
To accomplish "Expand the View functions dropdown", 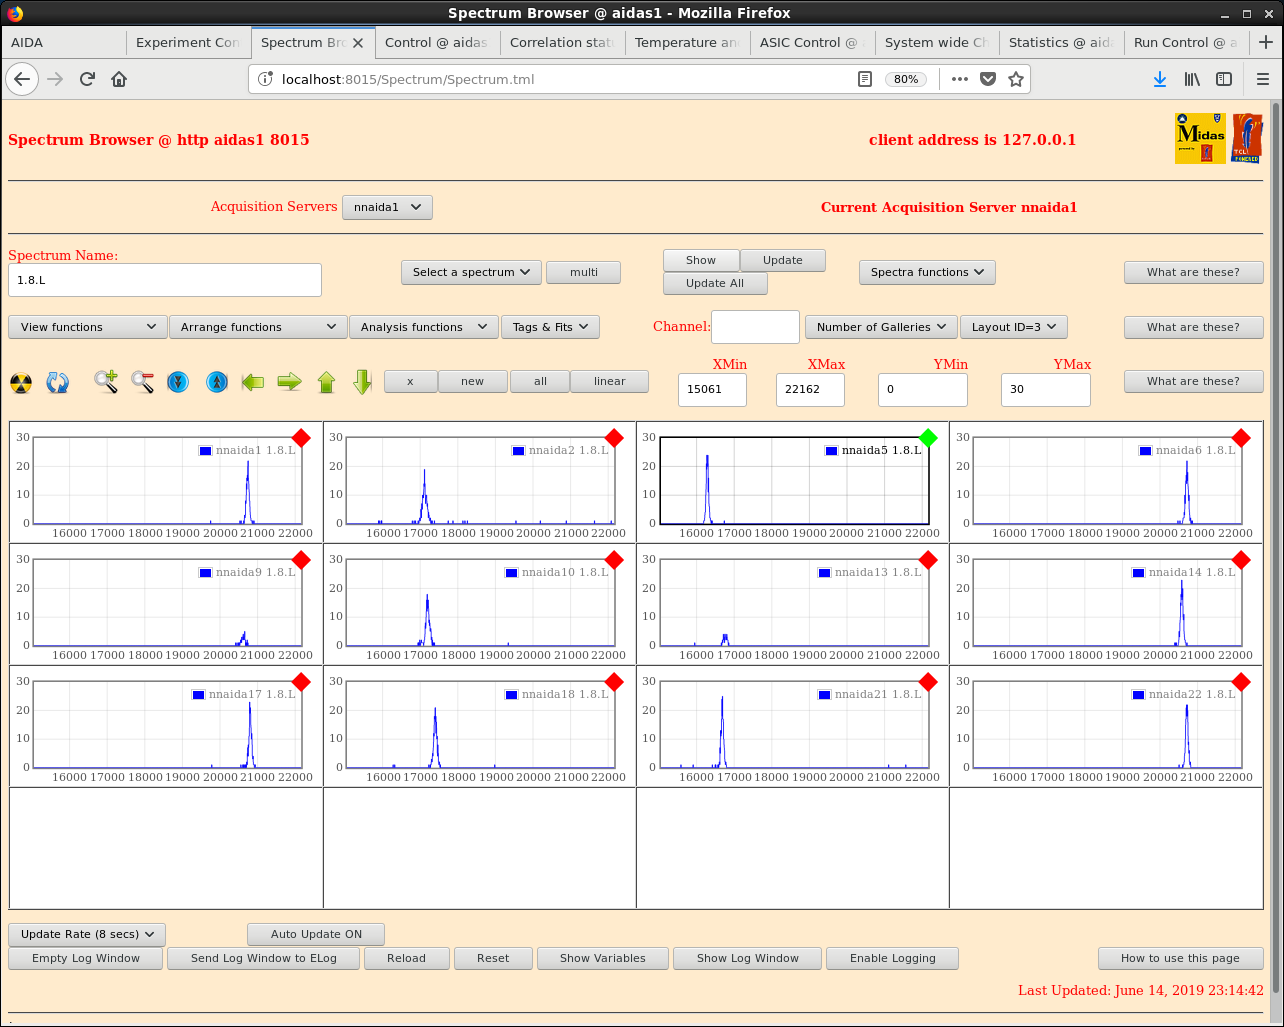I will tap(88, 327).
